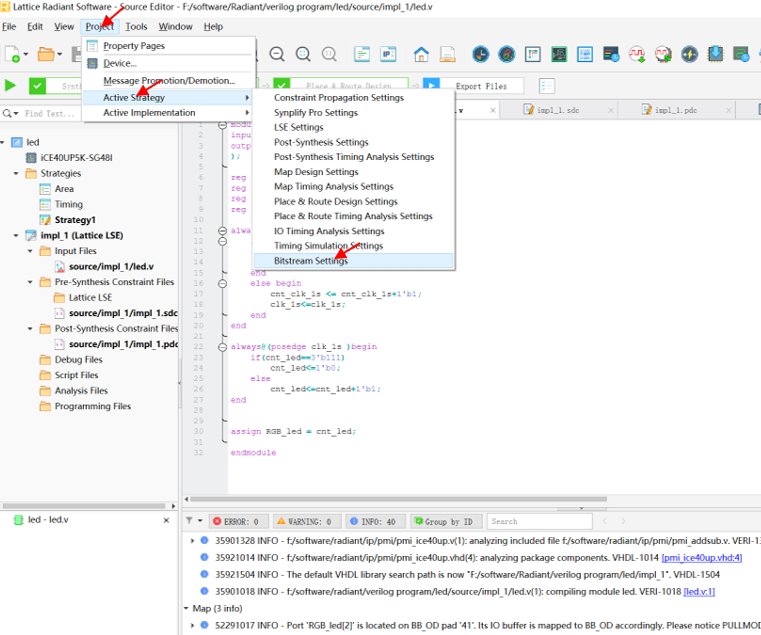The width and height of the screenshot is (761, 635).
Task: Click the message Search field
Action: click(539, 521)
